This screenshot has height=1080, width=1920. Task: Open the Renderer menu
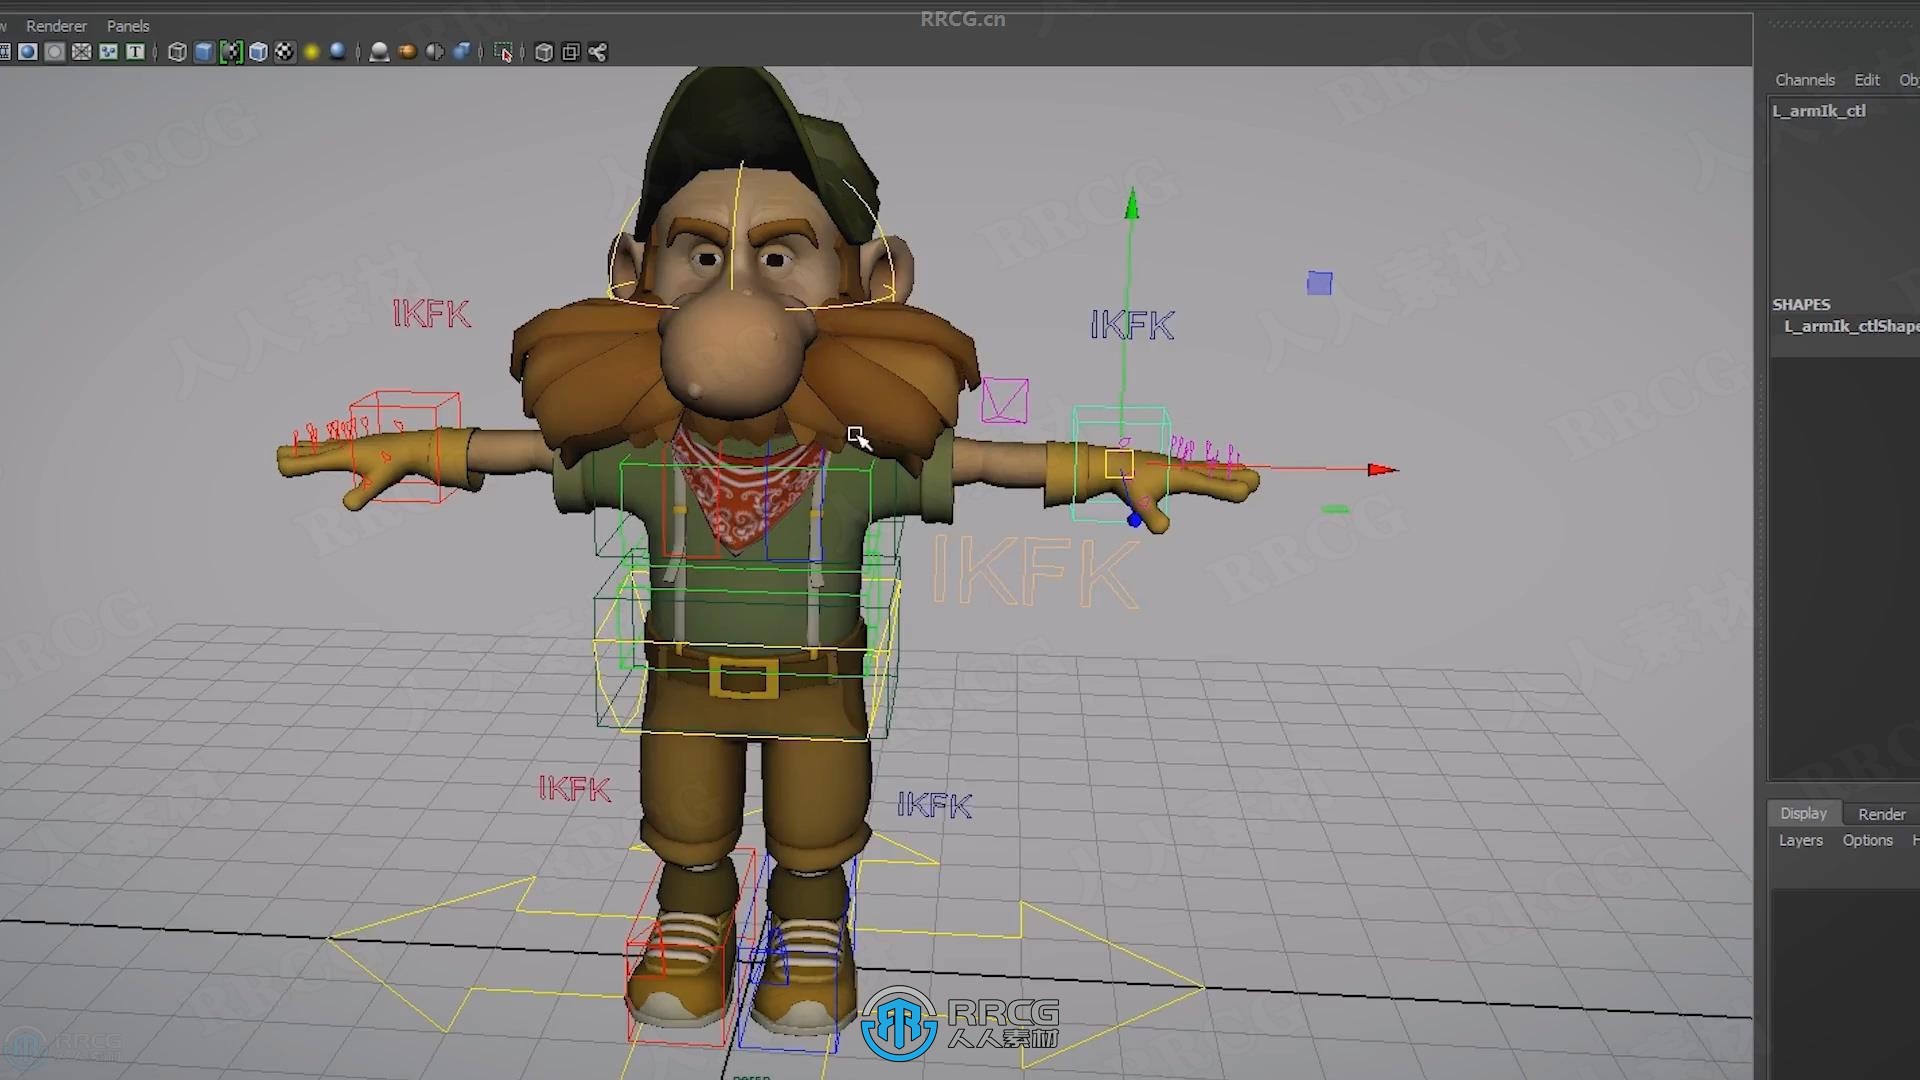point(56,26)
